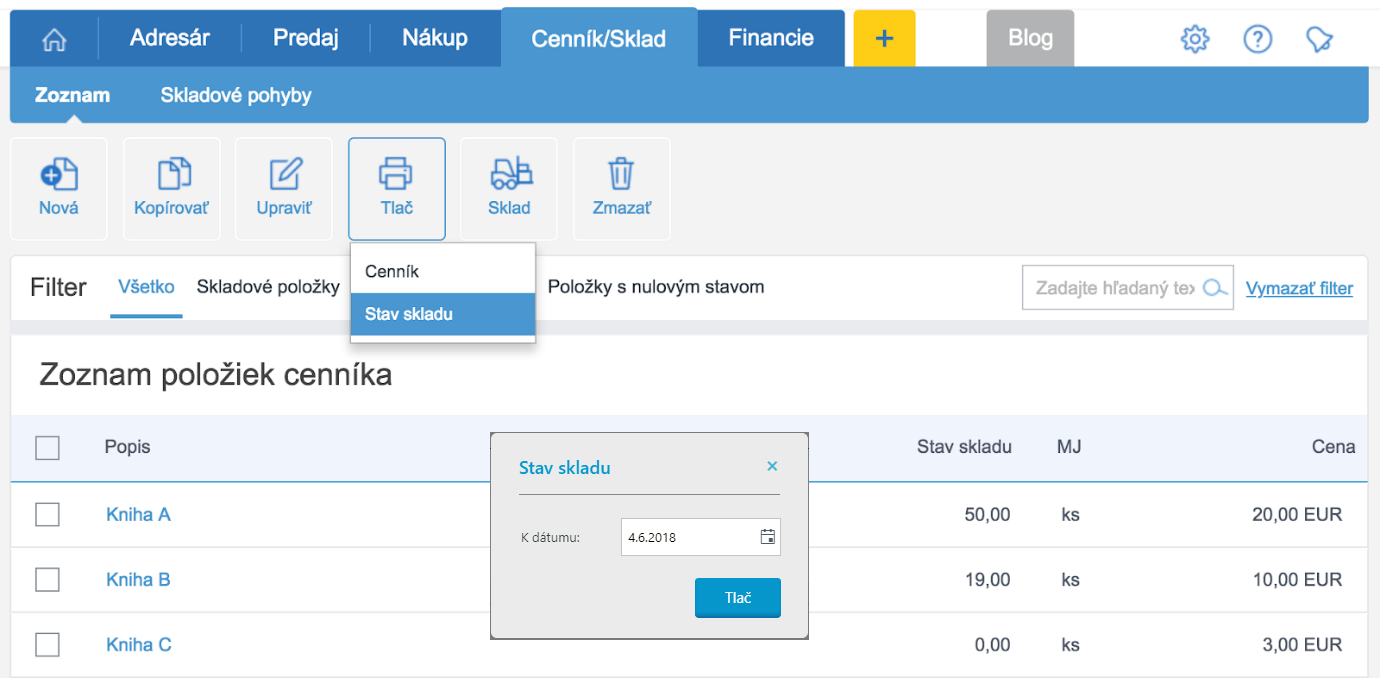This screenshot has width=1380, height=678.
Task: Open calendar picker in K dátumu field
Action: coord(768,537)
